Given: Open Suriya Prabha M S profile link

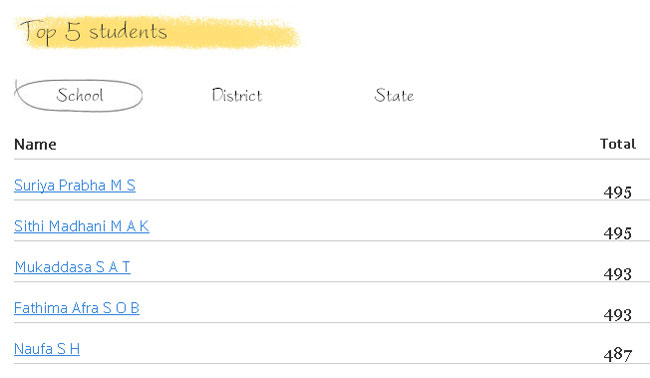Looking at the screenshot, I should pos(75,185).
